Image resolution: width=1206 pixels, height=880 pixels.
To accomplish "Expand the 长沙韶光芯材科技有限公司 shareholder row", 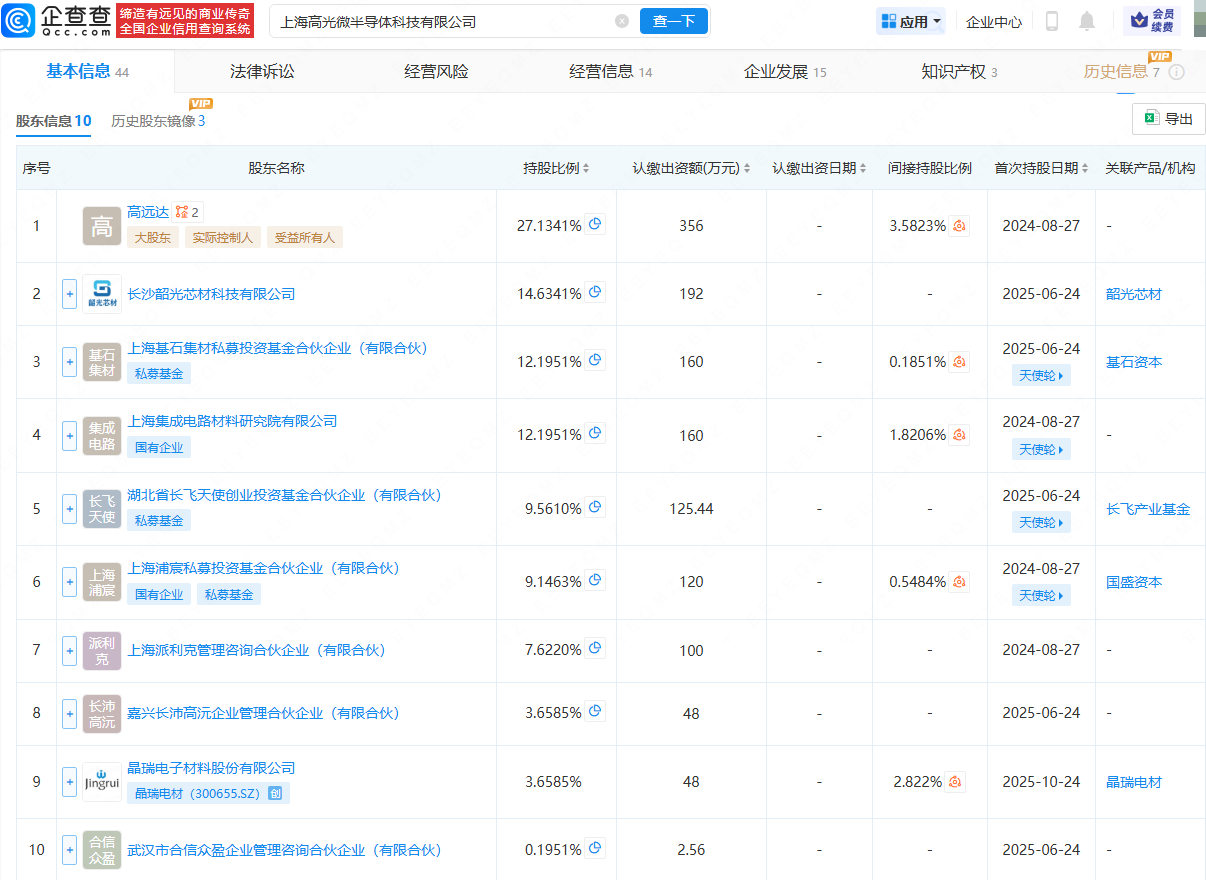I will (69, 294).
